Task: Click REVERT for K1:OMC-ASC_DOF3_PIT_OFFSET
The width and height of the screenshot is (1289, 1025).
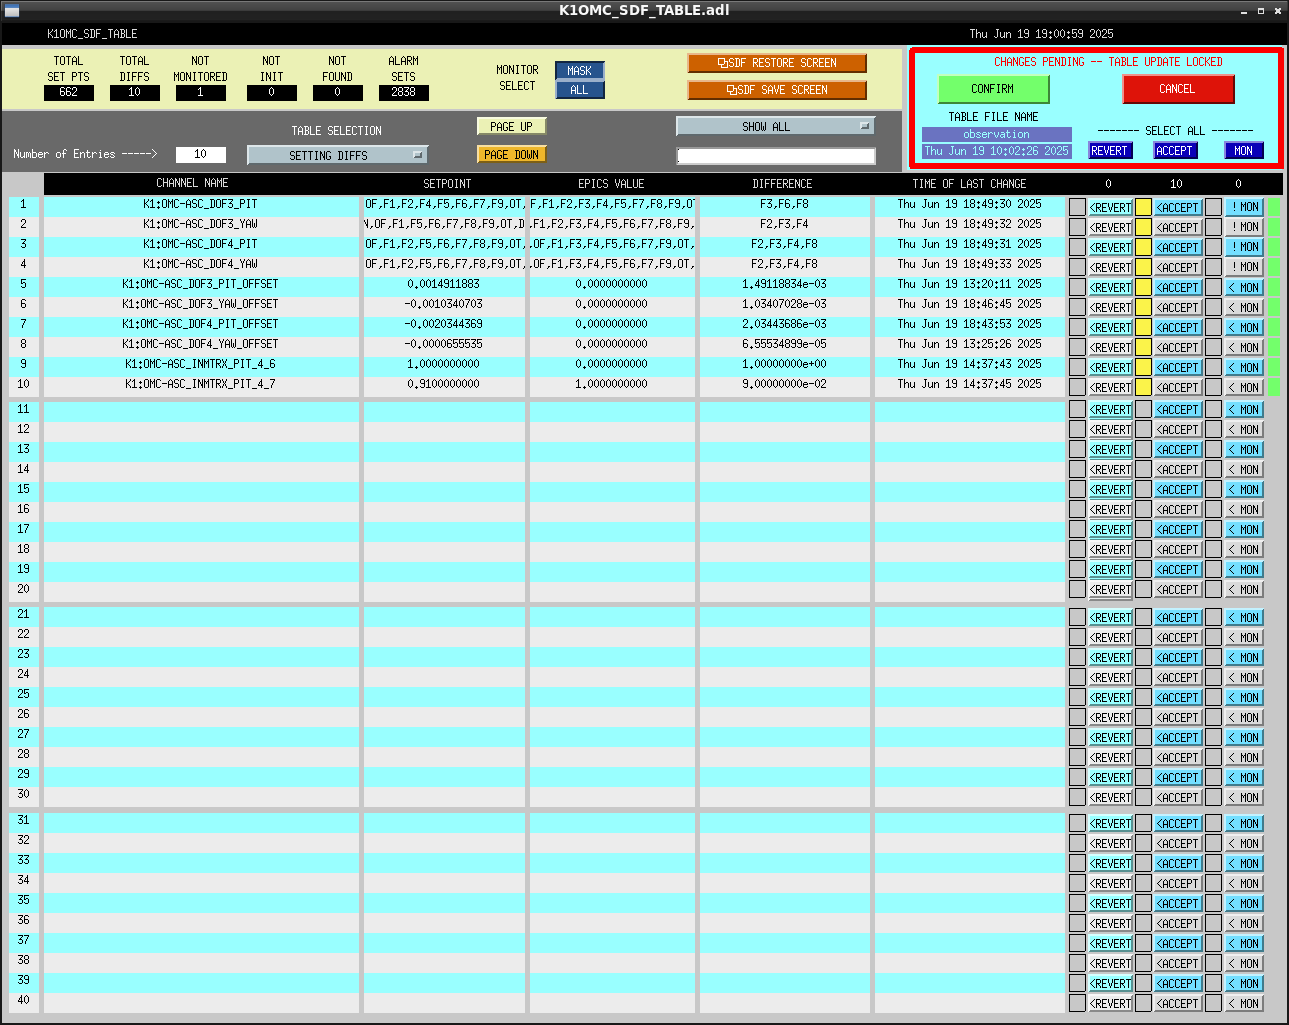Action: [1110, 287]
